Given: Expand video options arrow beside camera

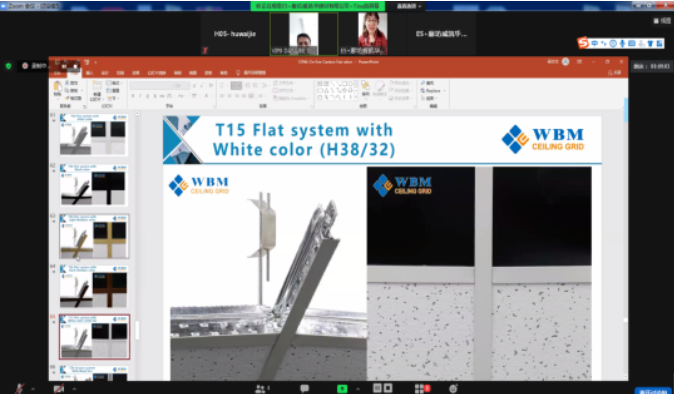Looking at the screenshot, I should pyautogui.click(x=74, y=389).
